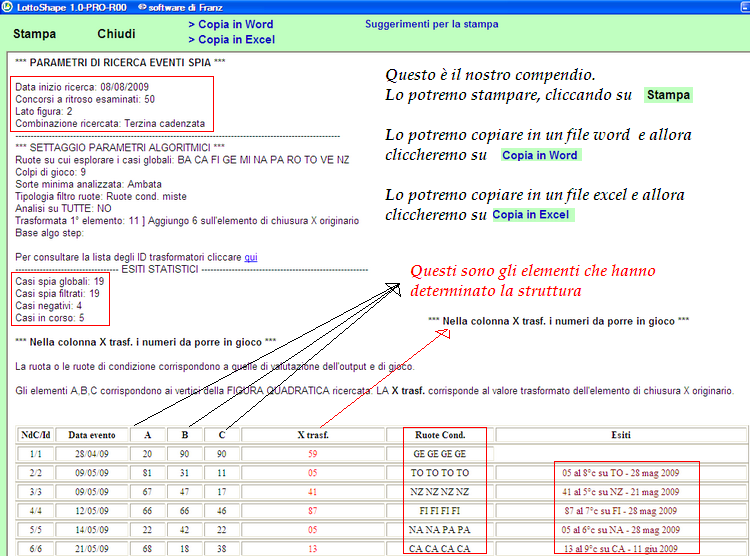Select the cell TO TO TO TO
Screen dimensions: 750x556
click(440, 473)
